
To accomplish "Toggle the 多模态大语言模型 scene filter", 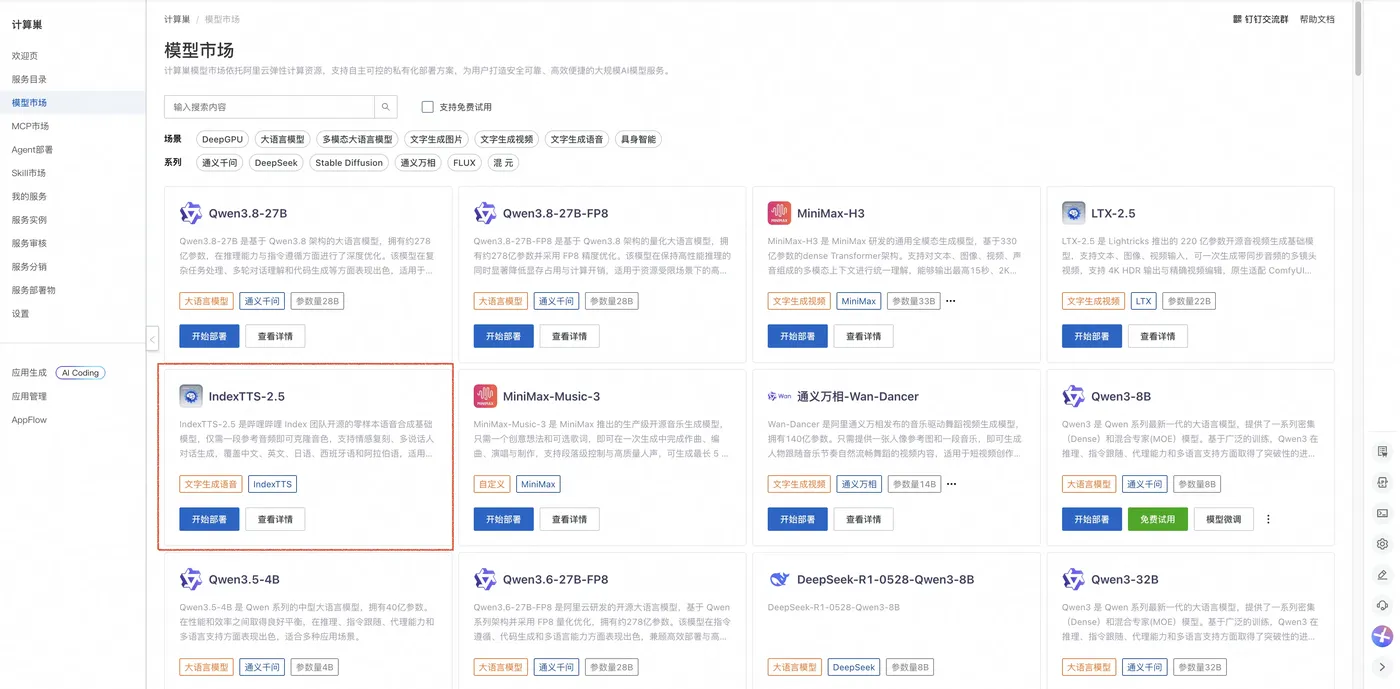I will [357, 139].
